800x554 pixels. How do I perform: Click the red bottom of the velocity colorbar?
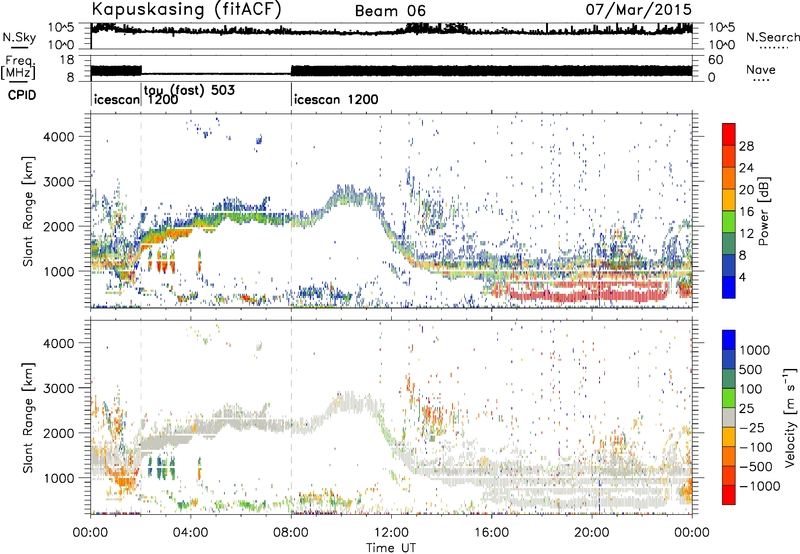click(729, 495)
